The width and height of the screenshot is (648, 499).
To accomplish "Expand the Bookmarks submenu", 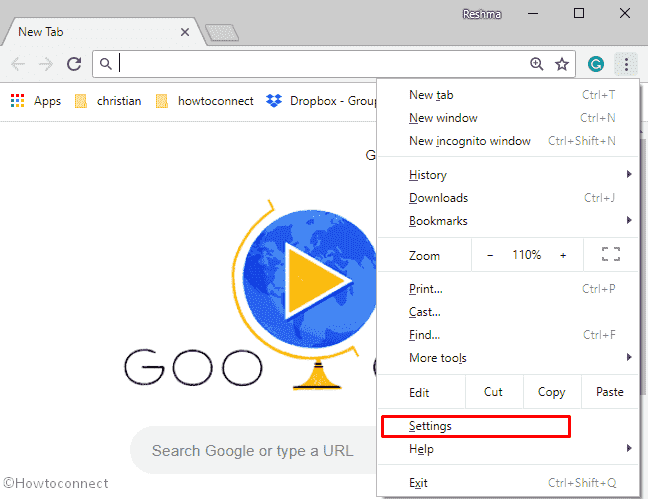I will pyautogui.click(x=508, y=221).
